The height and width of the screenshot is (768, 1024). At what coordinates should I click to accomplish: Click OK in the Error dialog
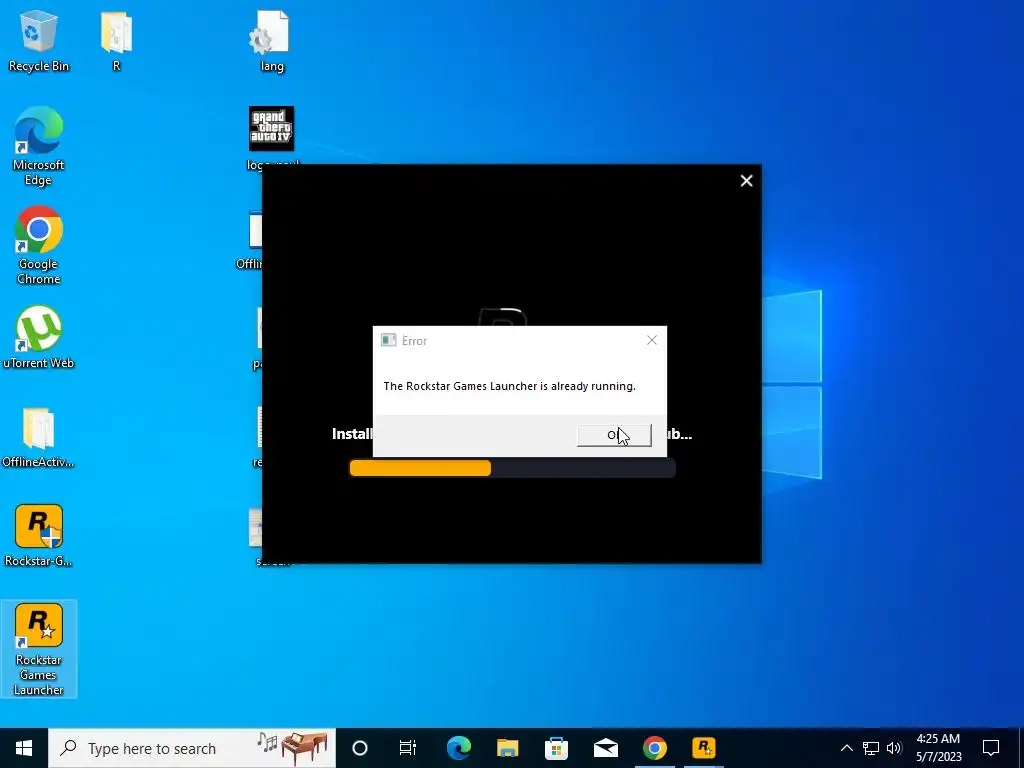pos(614,435)
